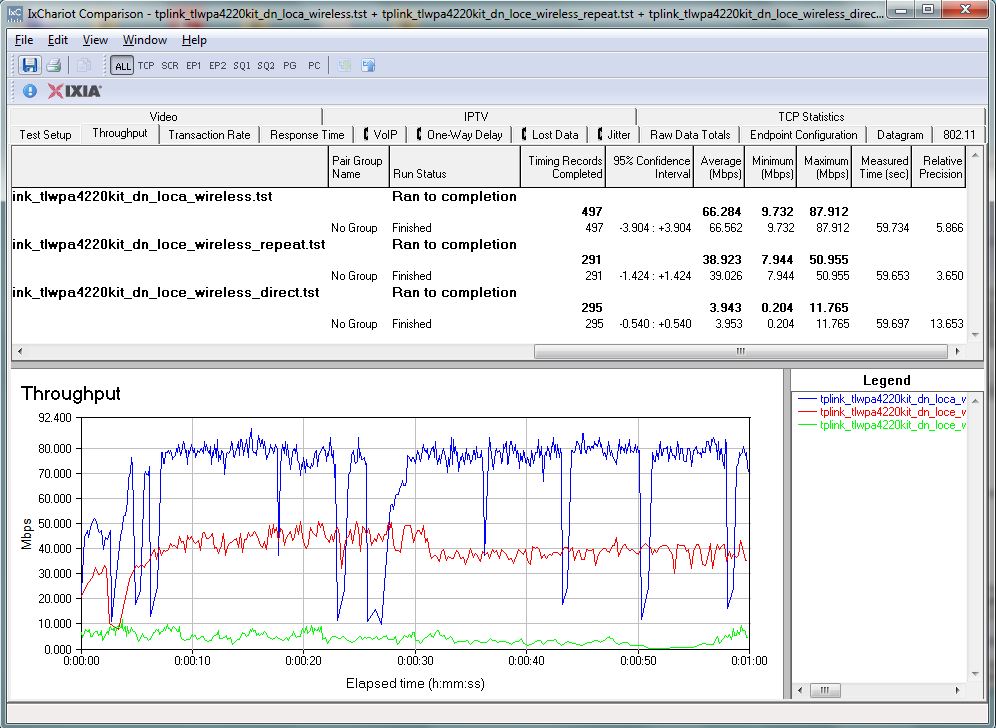Open the Help menu

click(x=194, y=40)
